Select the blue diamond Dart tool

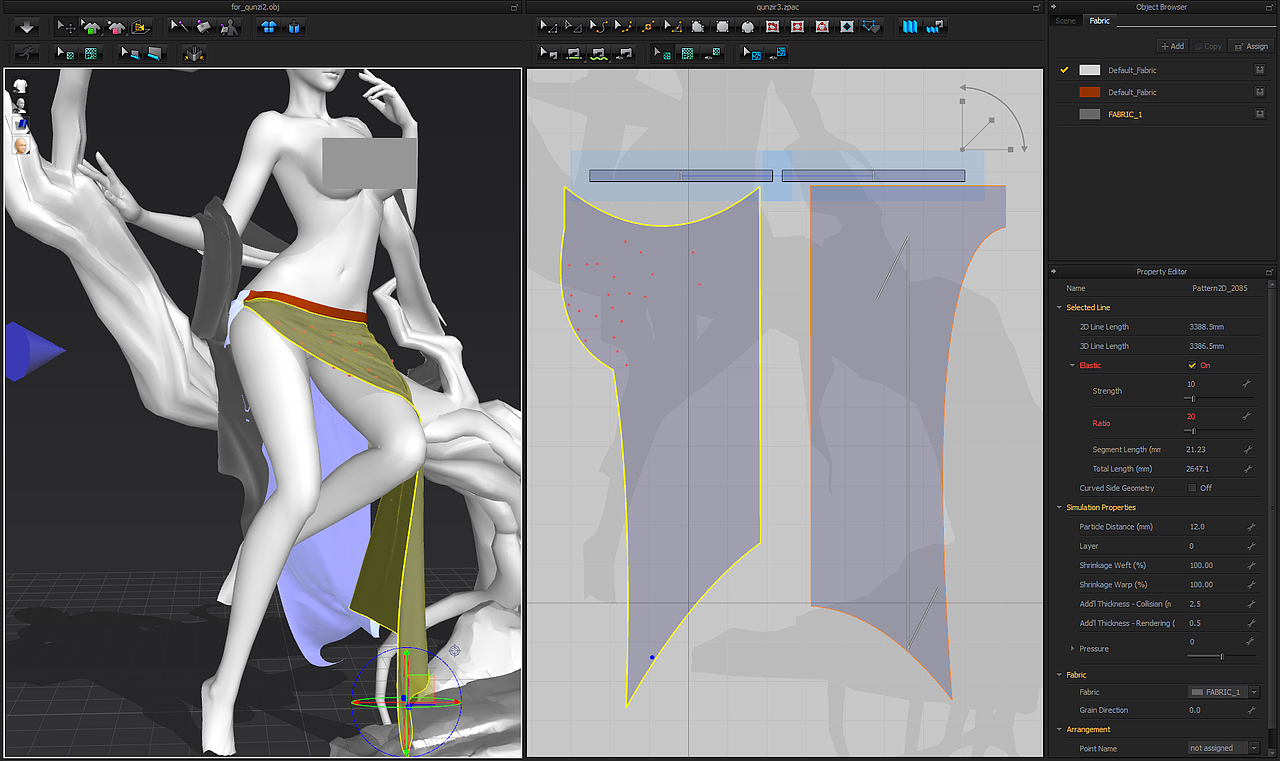click(x=847, y=27)
